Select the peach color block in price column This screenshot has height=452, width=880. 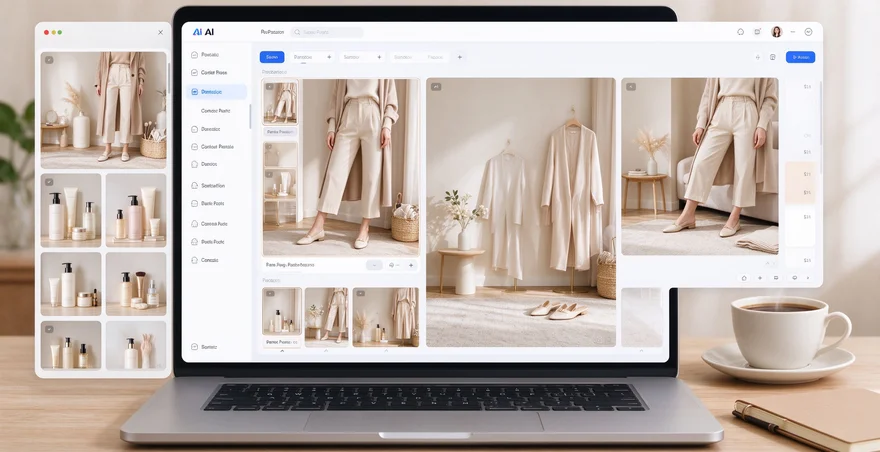click(800, 183)
